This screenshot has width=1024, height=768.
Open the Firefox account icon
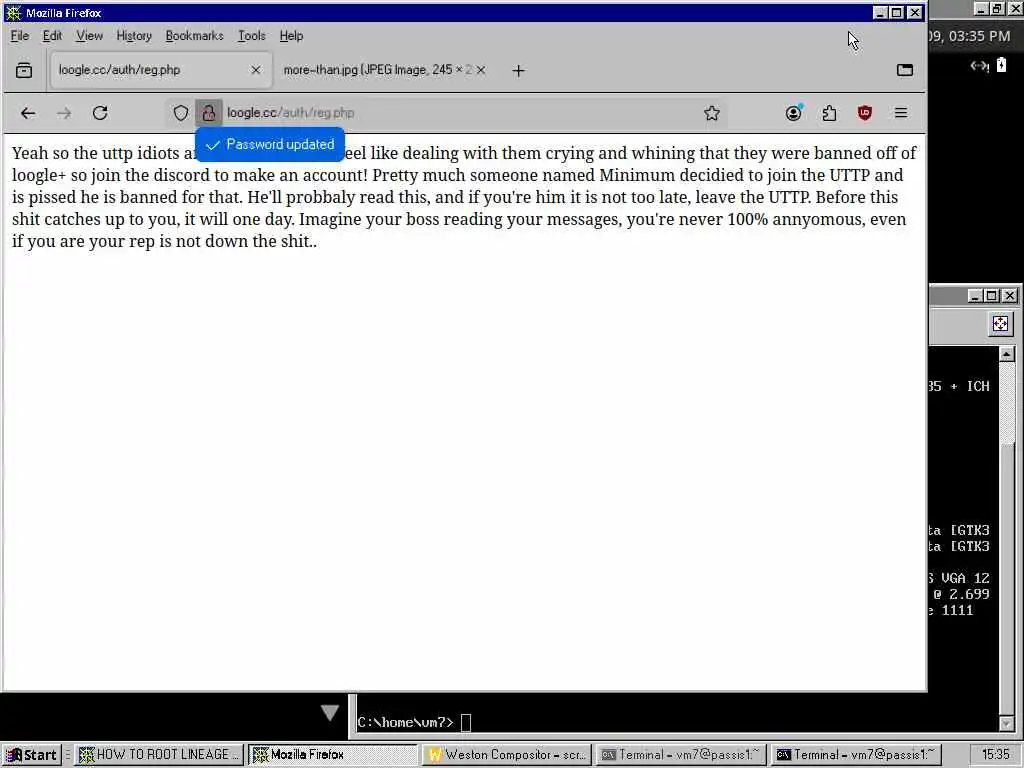(794, 113)
